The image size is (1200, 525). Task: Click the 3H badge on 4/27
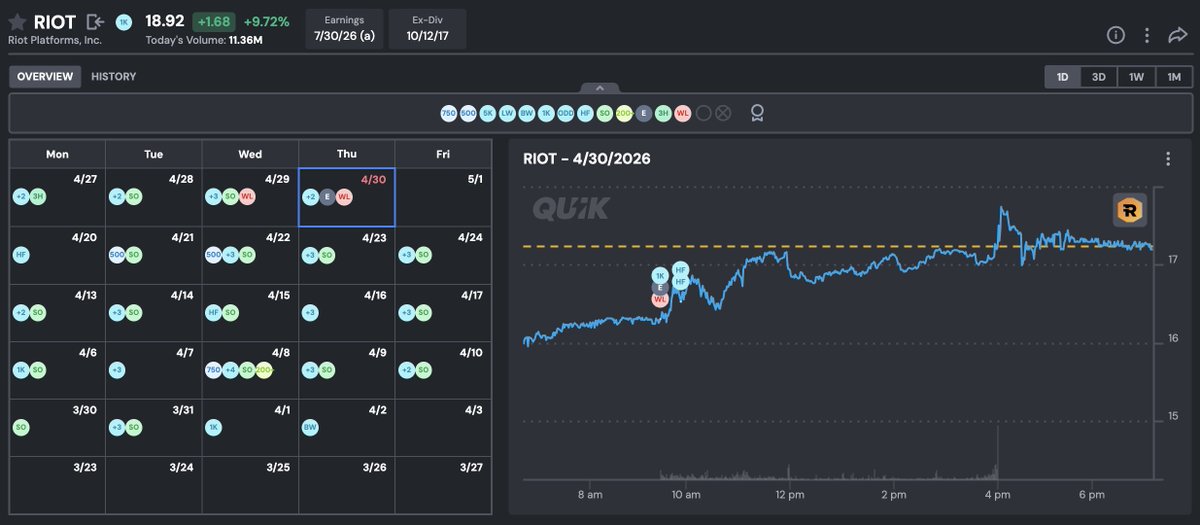(38, 197)
